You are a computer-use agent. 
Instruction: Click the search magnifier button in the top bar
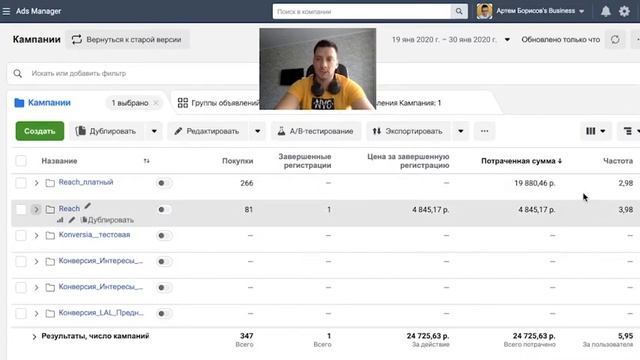coord(459,11)
